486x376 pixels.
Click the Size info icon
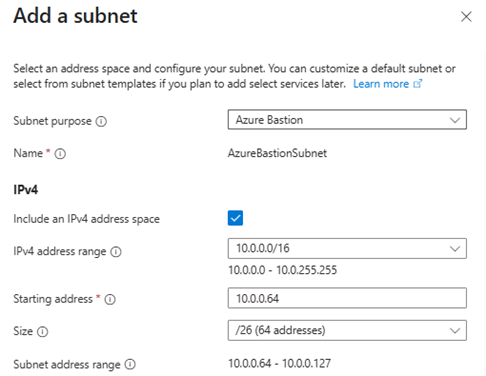tap(42, 332)
